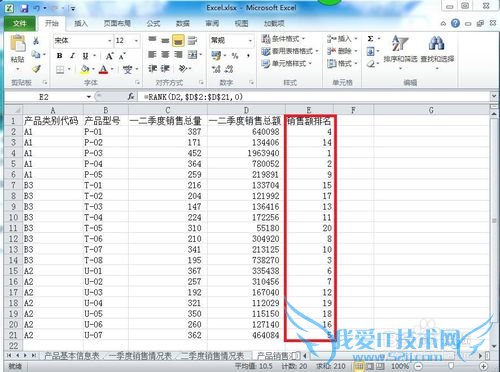
Task: Align text right
Action: pyautogui.click(x=178, y=55)
